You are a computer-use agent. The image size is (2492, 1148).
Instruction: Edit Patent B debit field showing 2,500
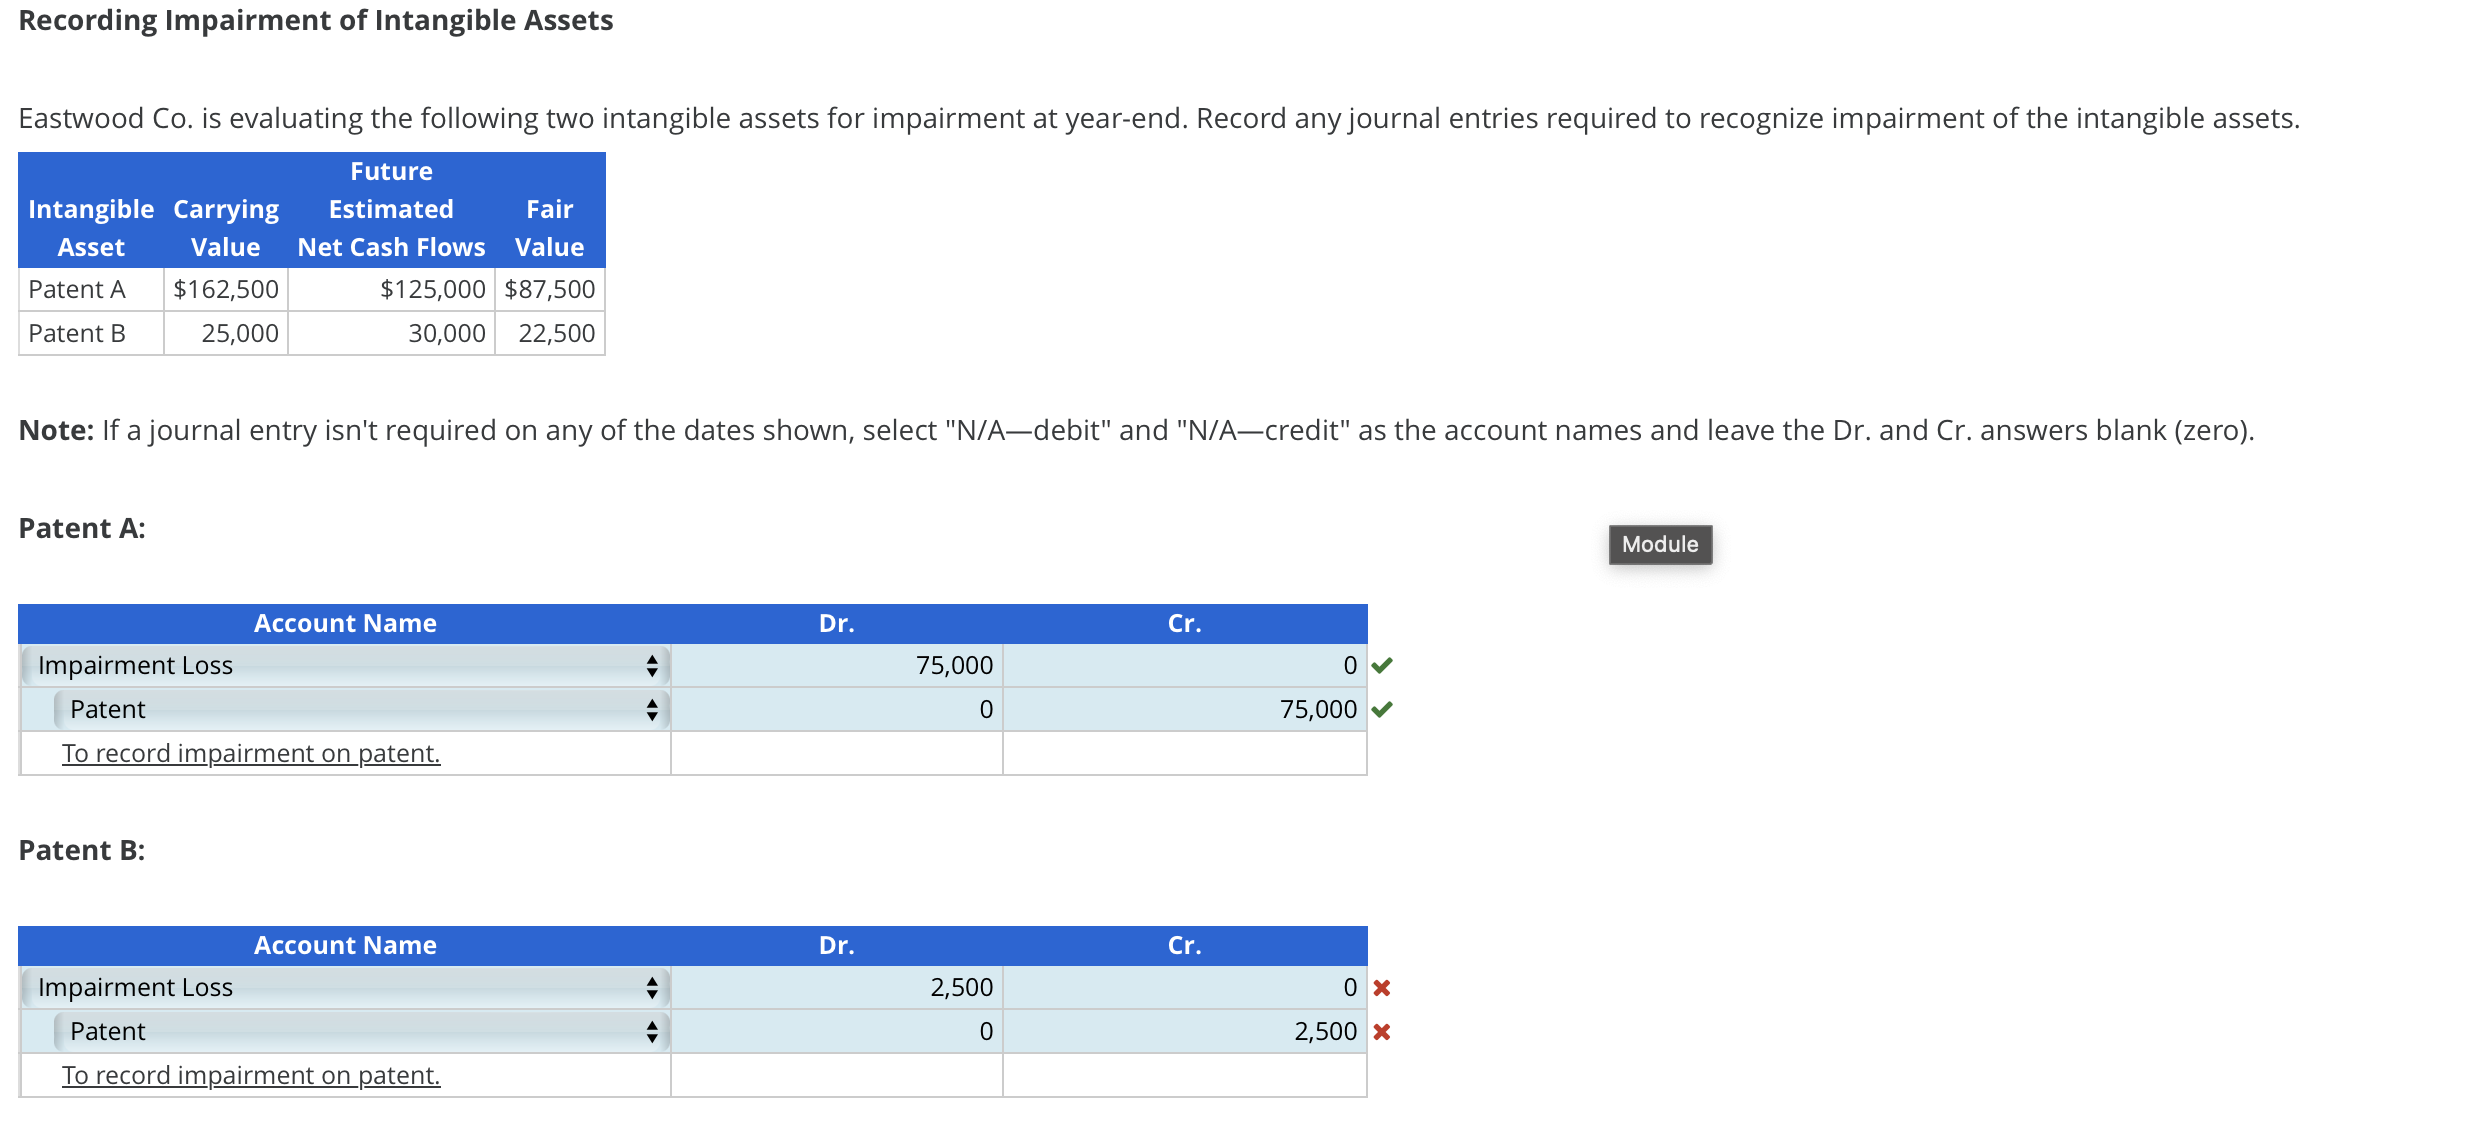(837, 987)
